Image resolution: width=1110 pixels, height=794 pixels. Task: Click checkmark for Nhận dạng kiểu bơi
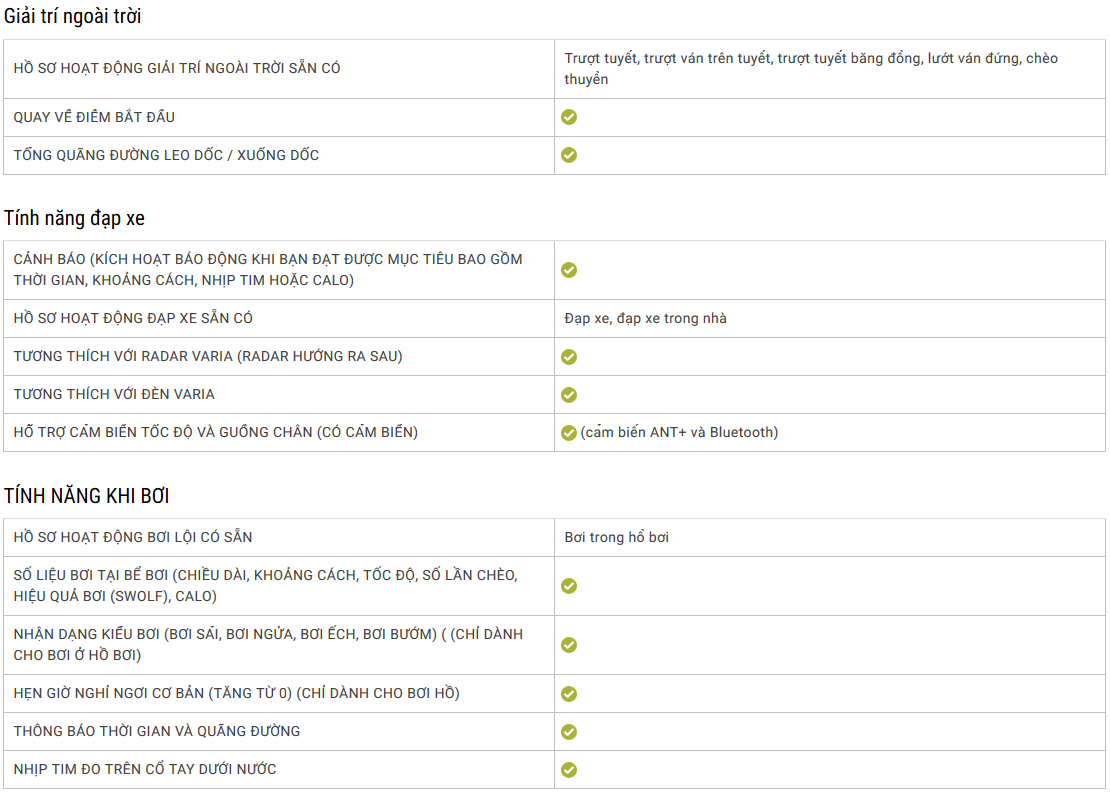coord(568,645)
